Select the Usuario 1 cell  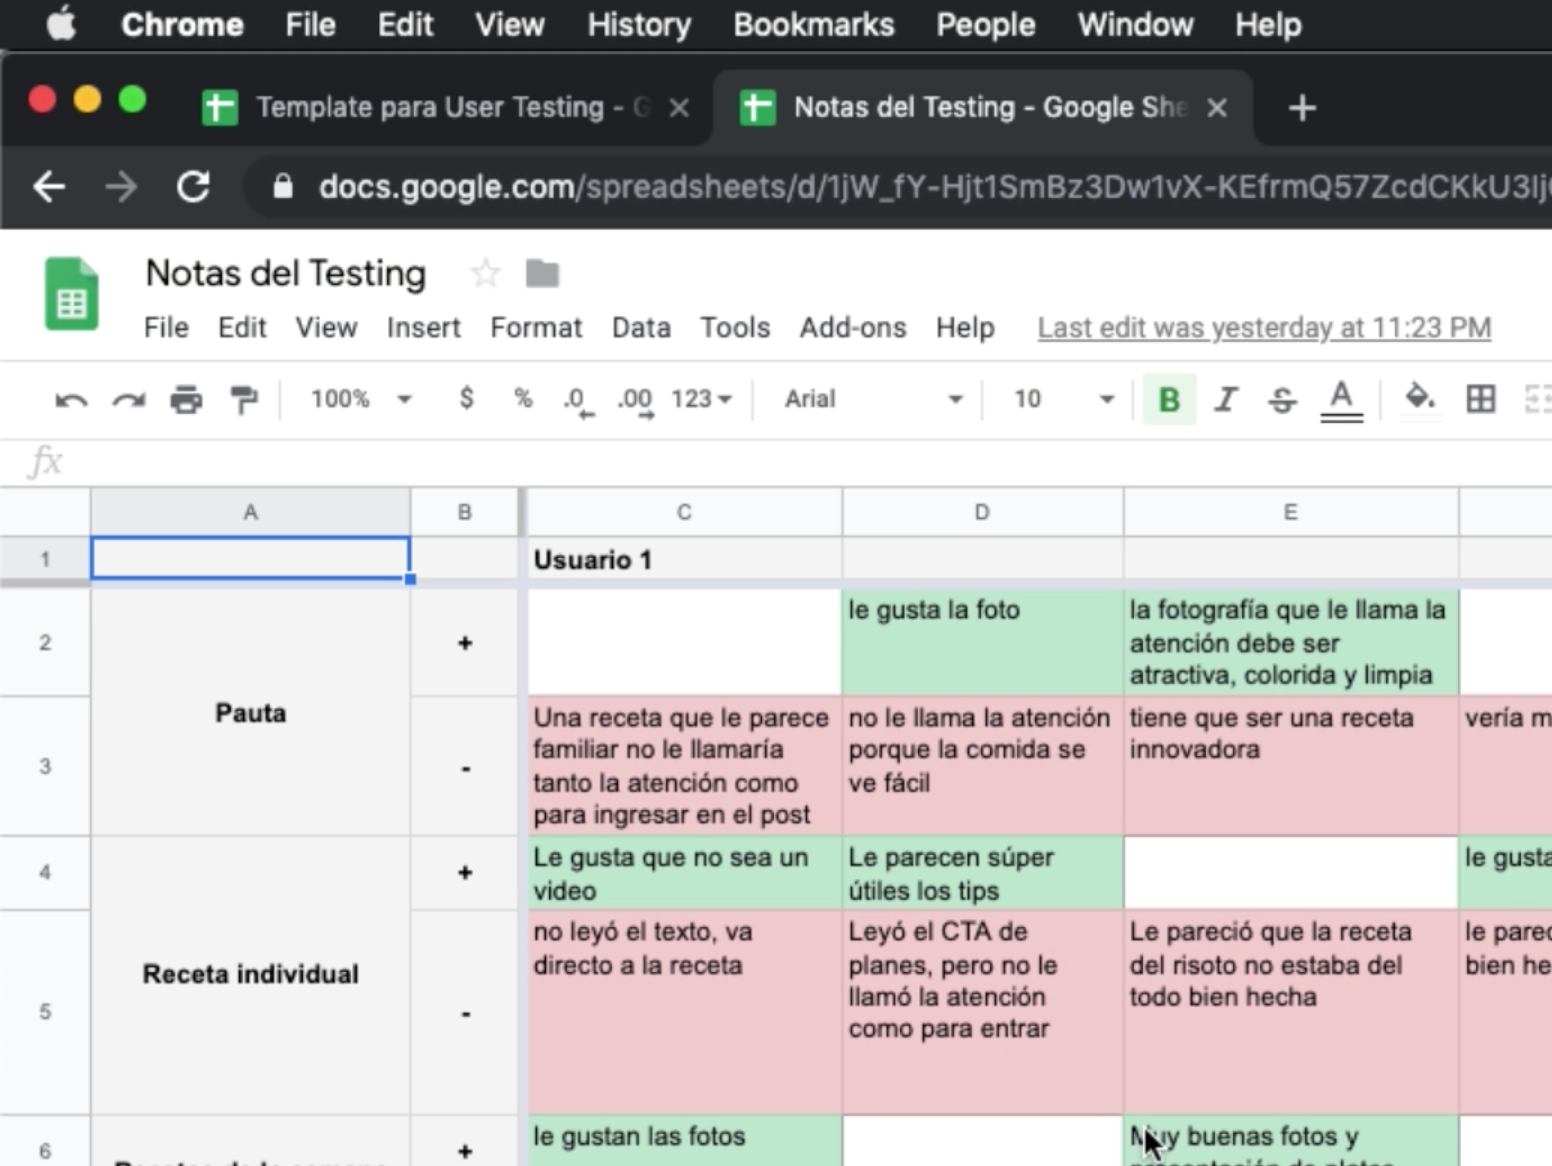click(x=684, y=560)
